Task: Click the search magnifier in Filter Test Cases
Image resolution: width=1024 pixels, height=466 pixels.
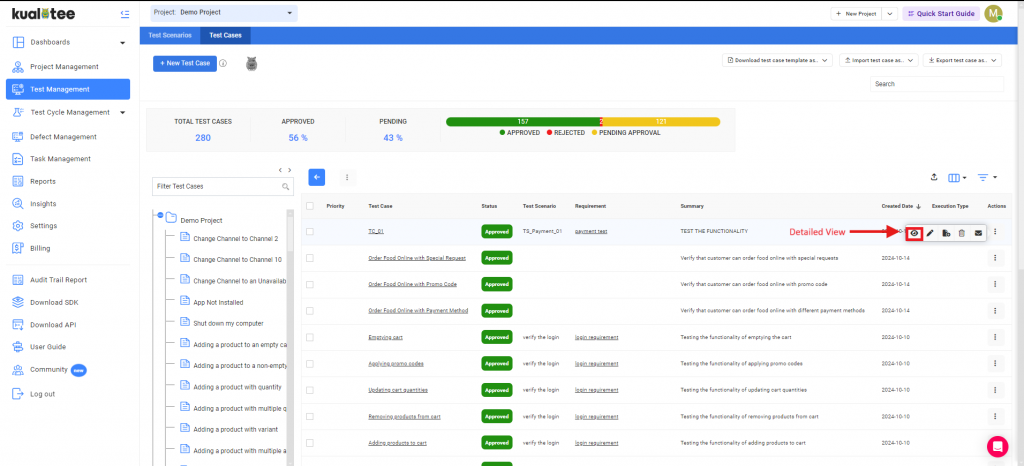Action: pyautogui.click(x=285, y=187)
